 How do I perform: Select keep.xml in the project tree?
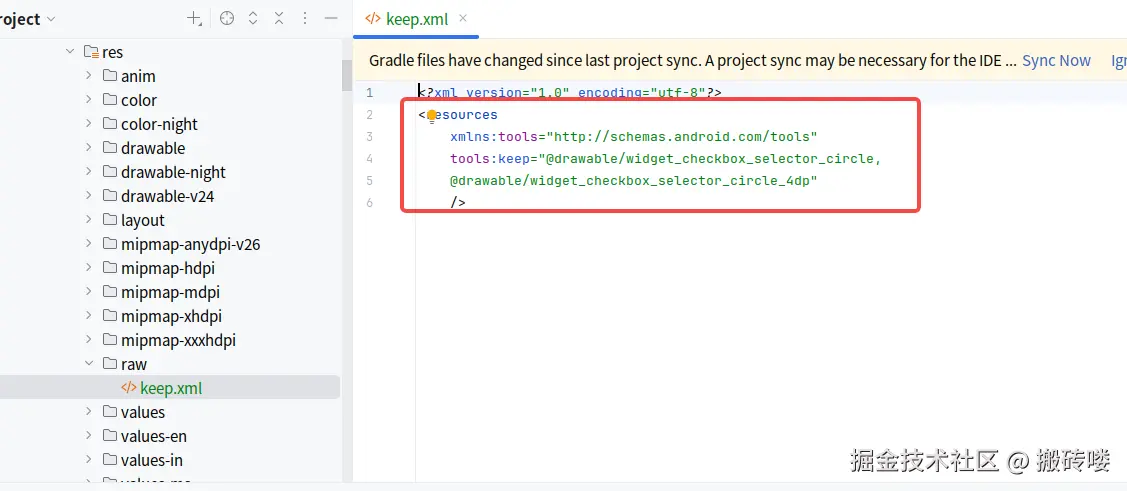[x=170, y=388]
